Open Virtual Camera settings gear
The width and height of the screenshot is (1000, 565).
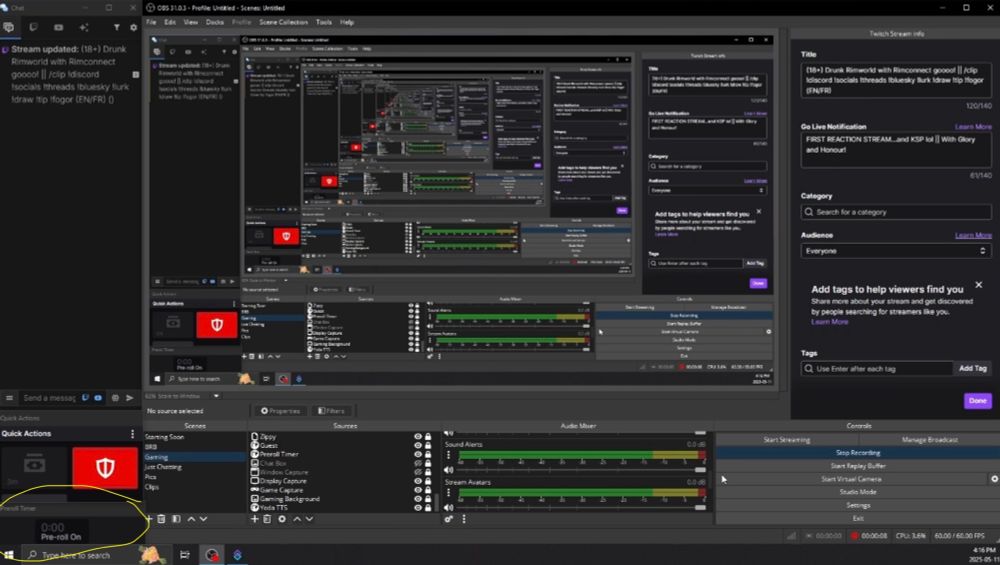point(994,479)
